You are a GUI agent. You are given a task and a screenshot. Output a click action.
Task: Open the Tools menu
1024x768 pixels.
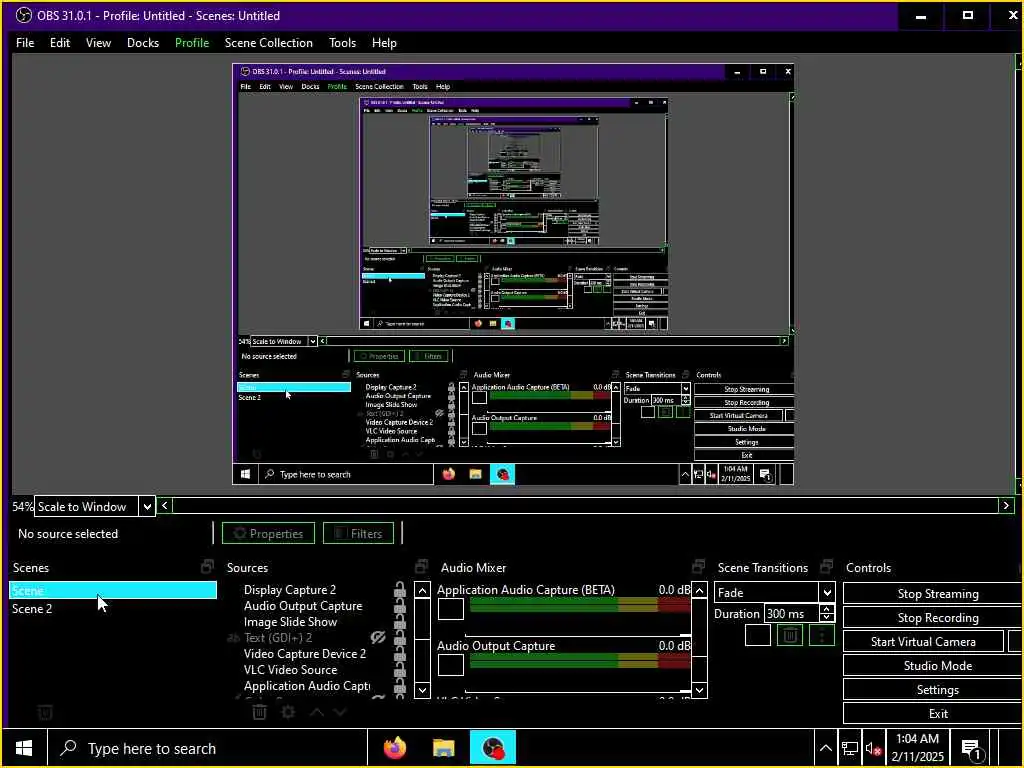tap(342, 42)
